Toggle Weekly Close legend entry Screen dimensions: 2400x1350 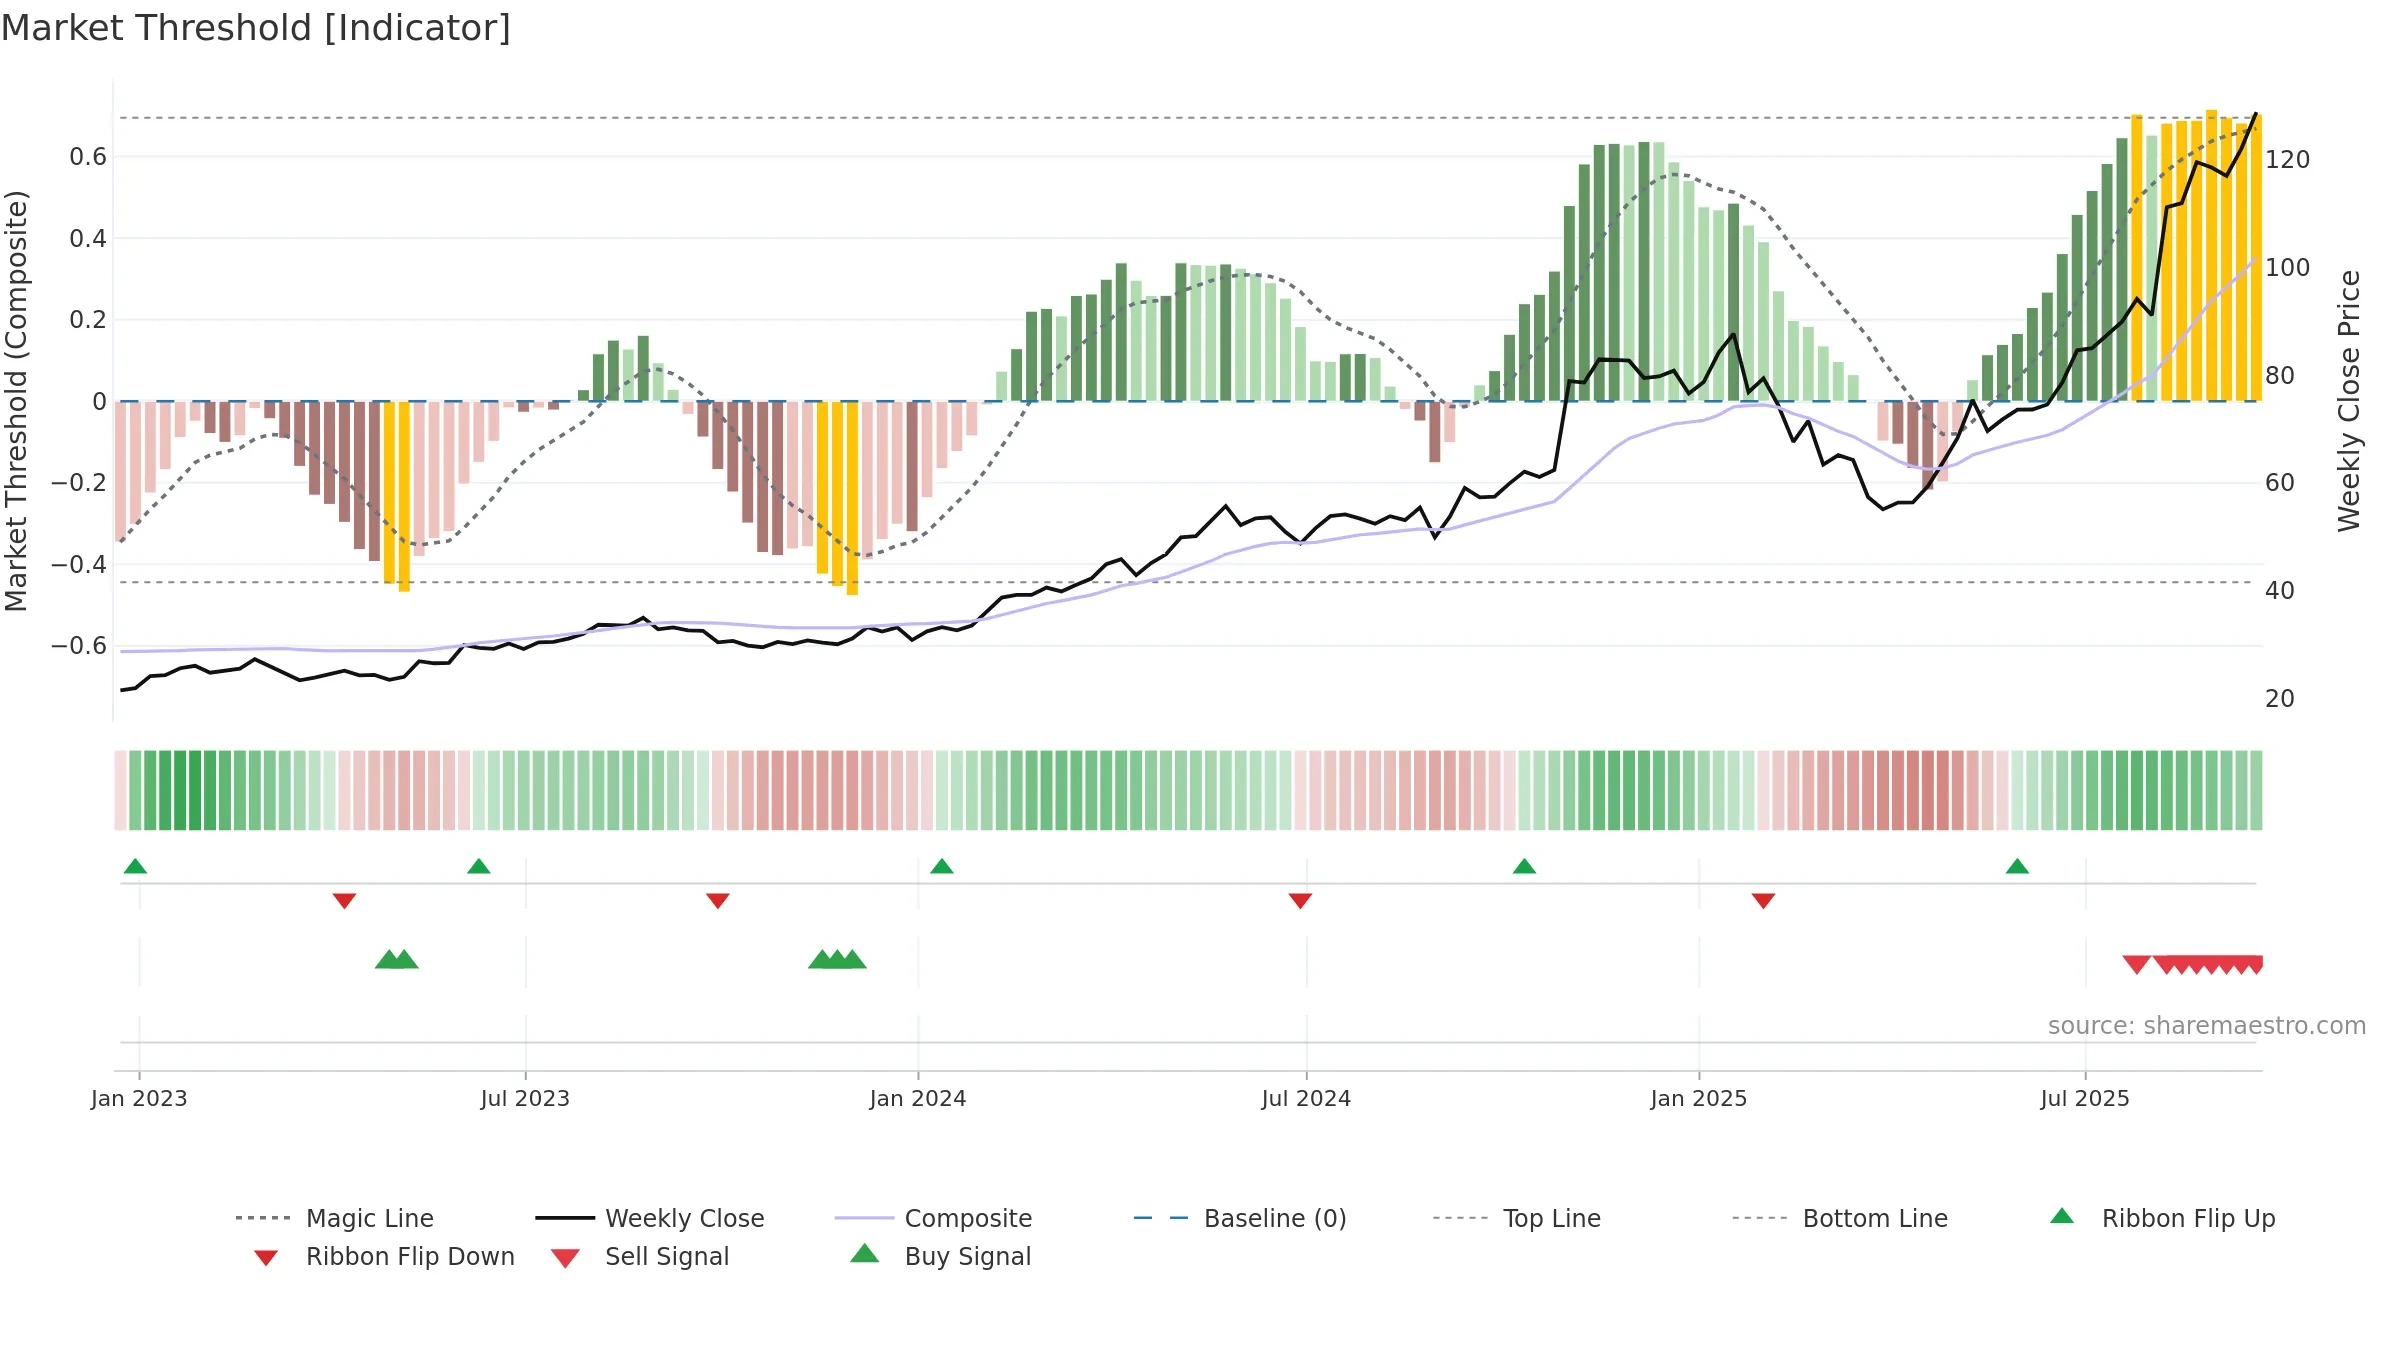[x=650, y=1218]
